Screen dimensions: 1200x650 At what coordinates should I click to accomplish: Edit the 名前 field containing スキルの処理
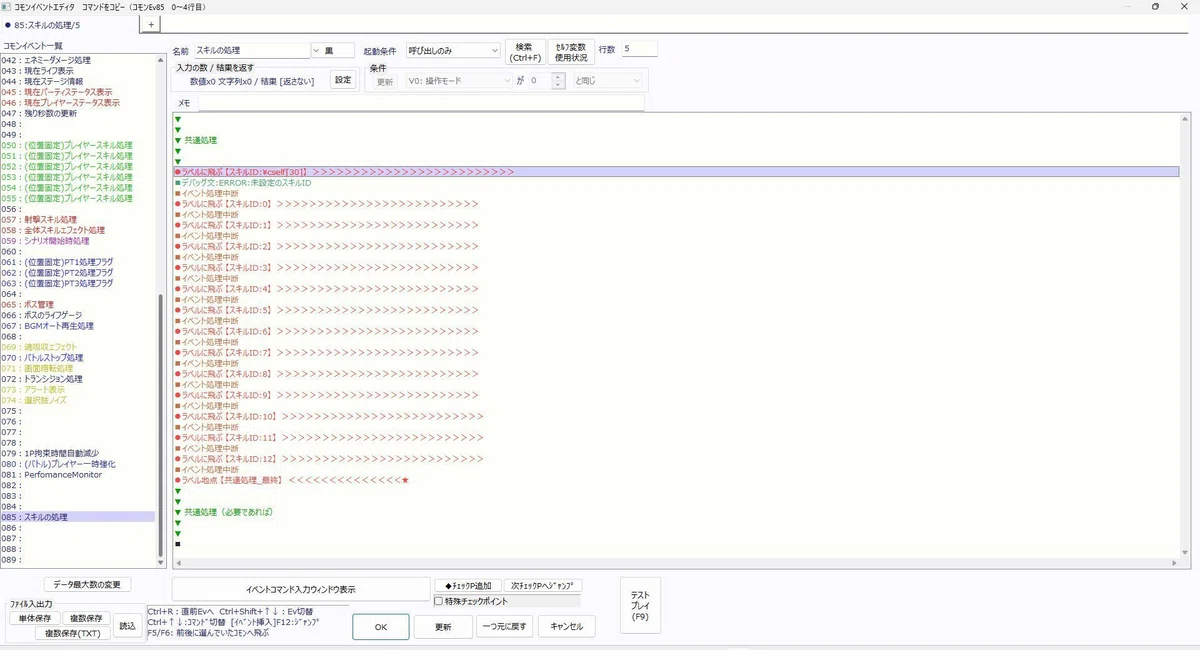click(x=252, y=50)
